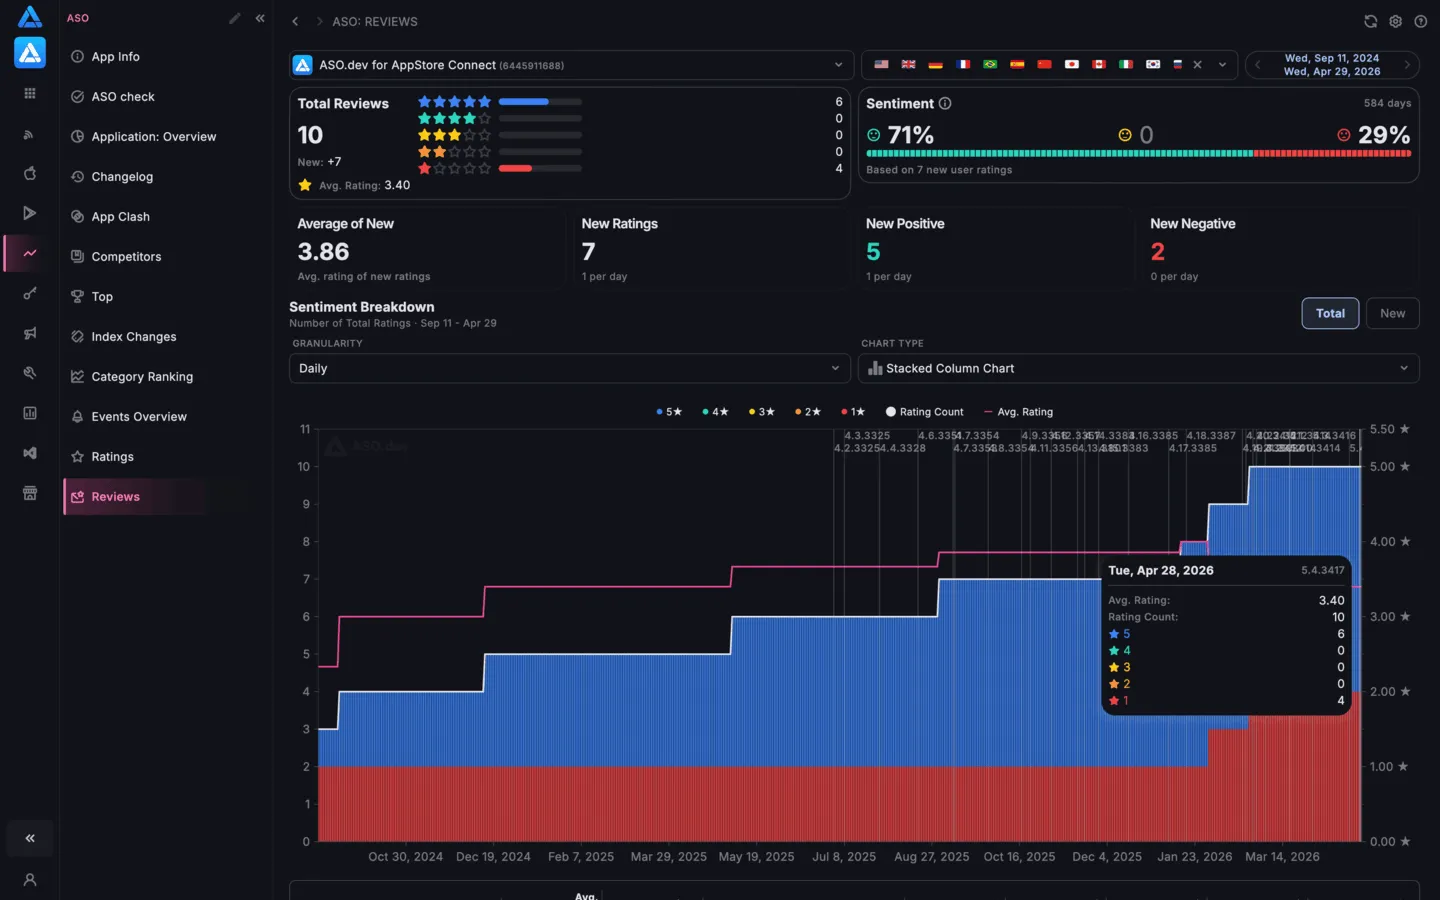Toggle the Rating Count legend series

[x=925, y=412]
